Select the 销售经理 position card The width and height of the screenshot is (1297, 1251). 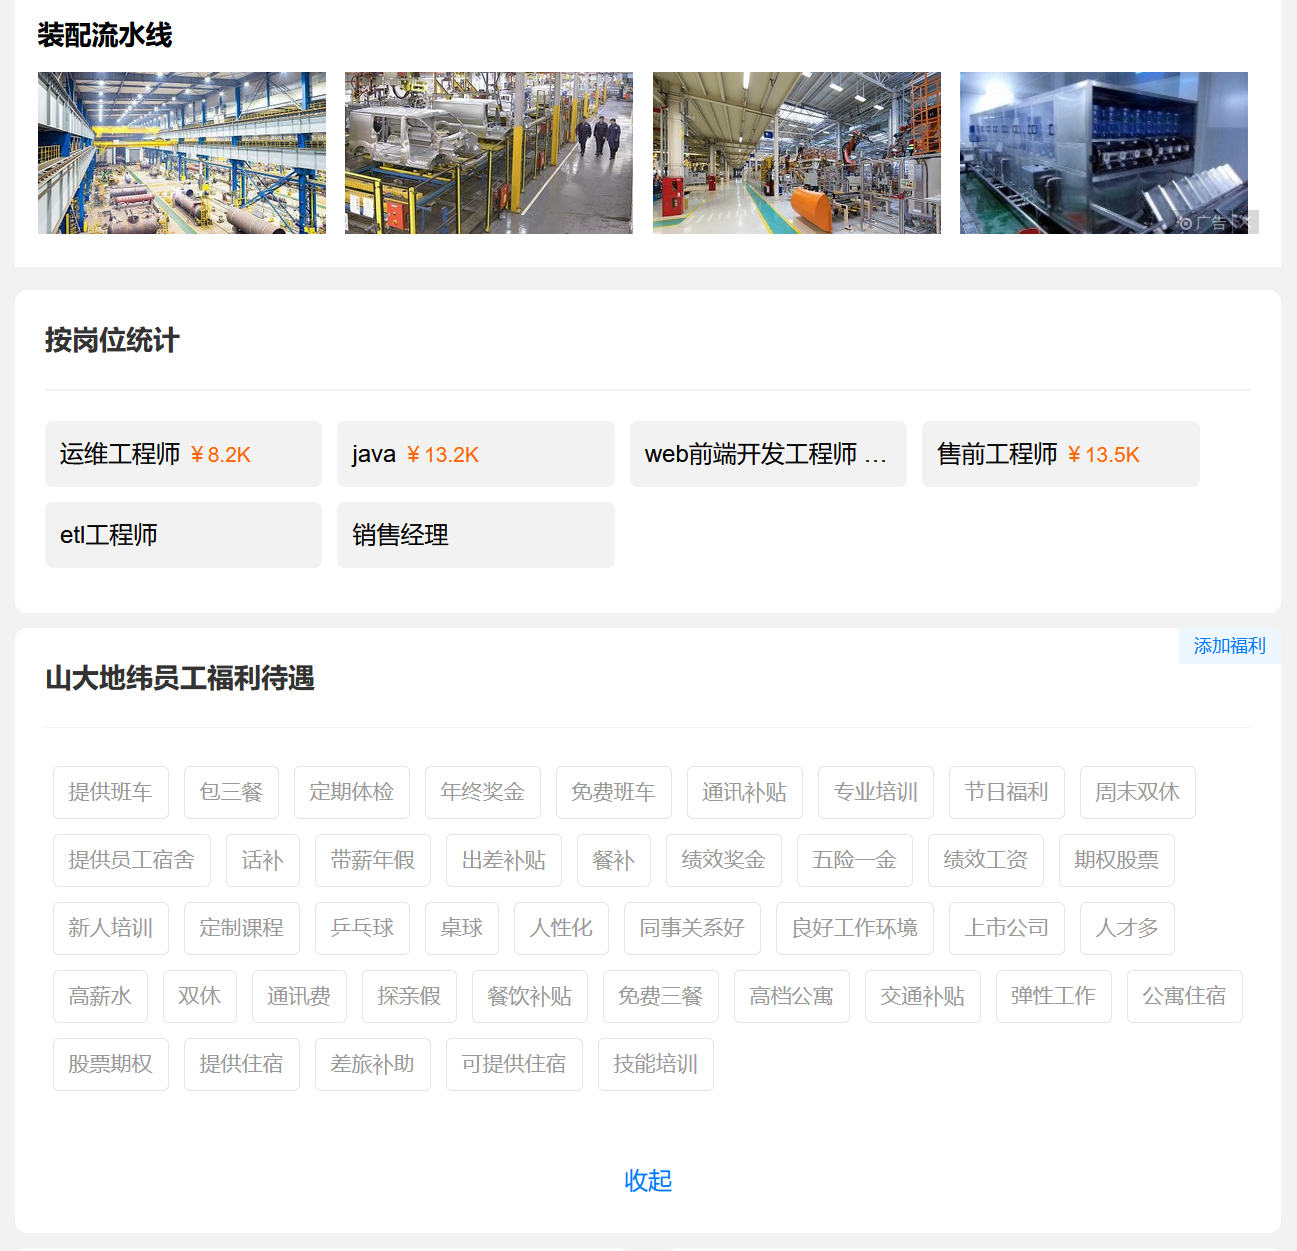pos(475,535)
